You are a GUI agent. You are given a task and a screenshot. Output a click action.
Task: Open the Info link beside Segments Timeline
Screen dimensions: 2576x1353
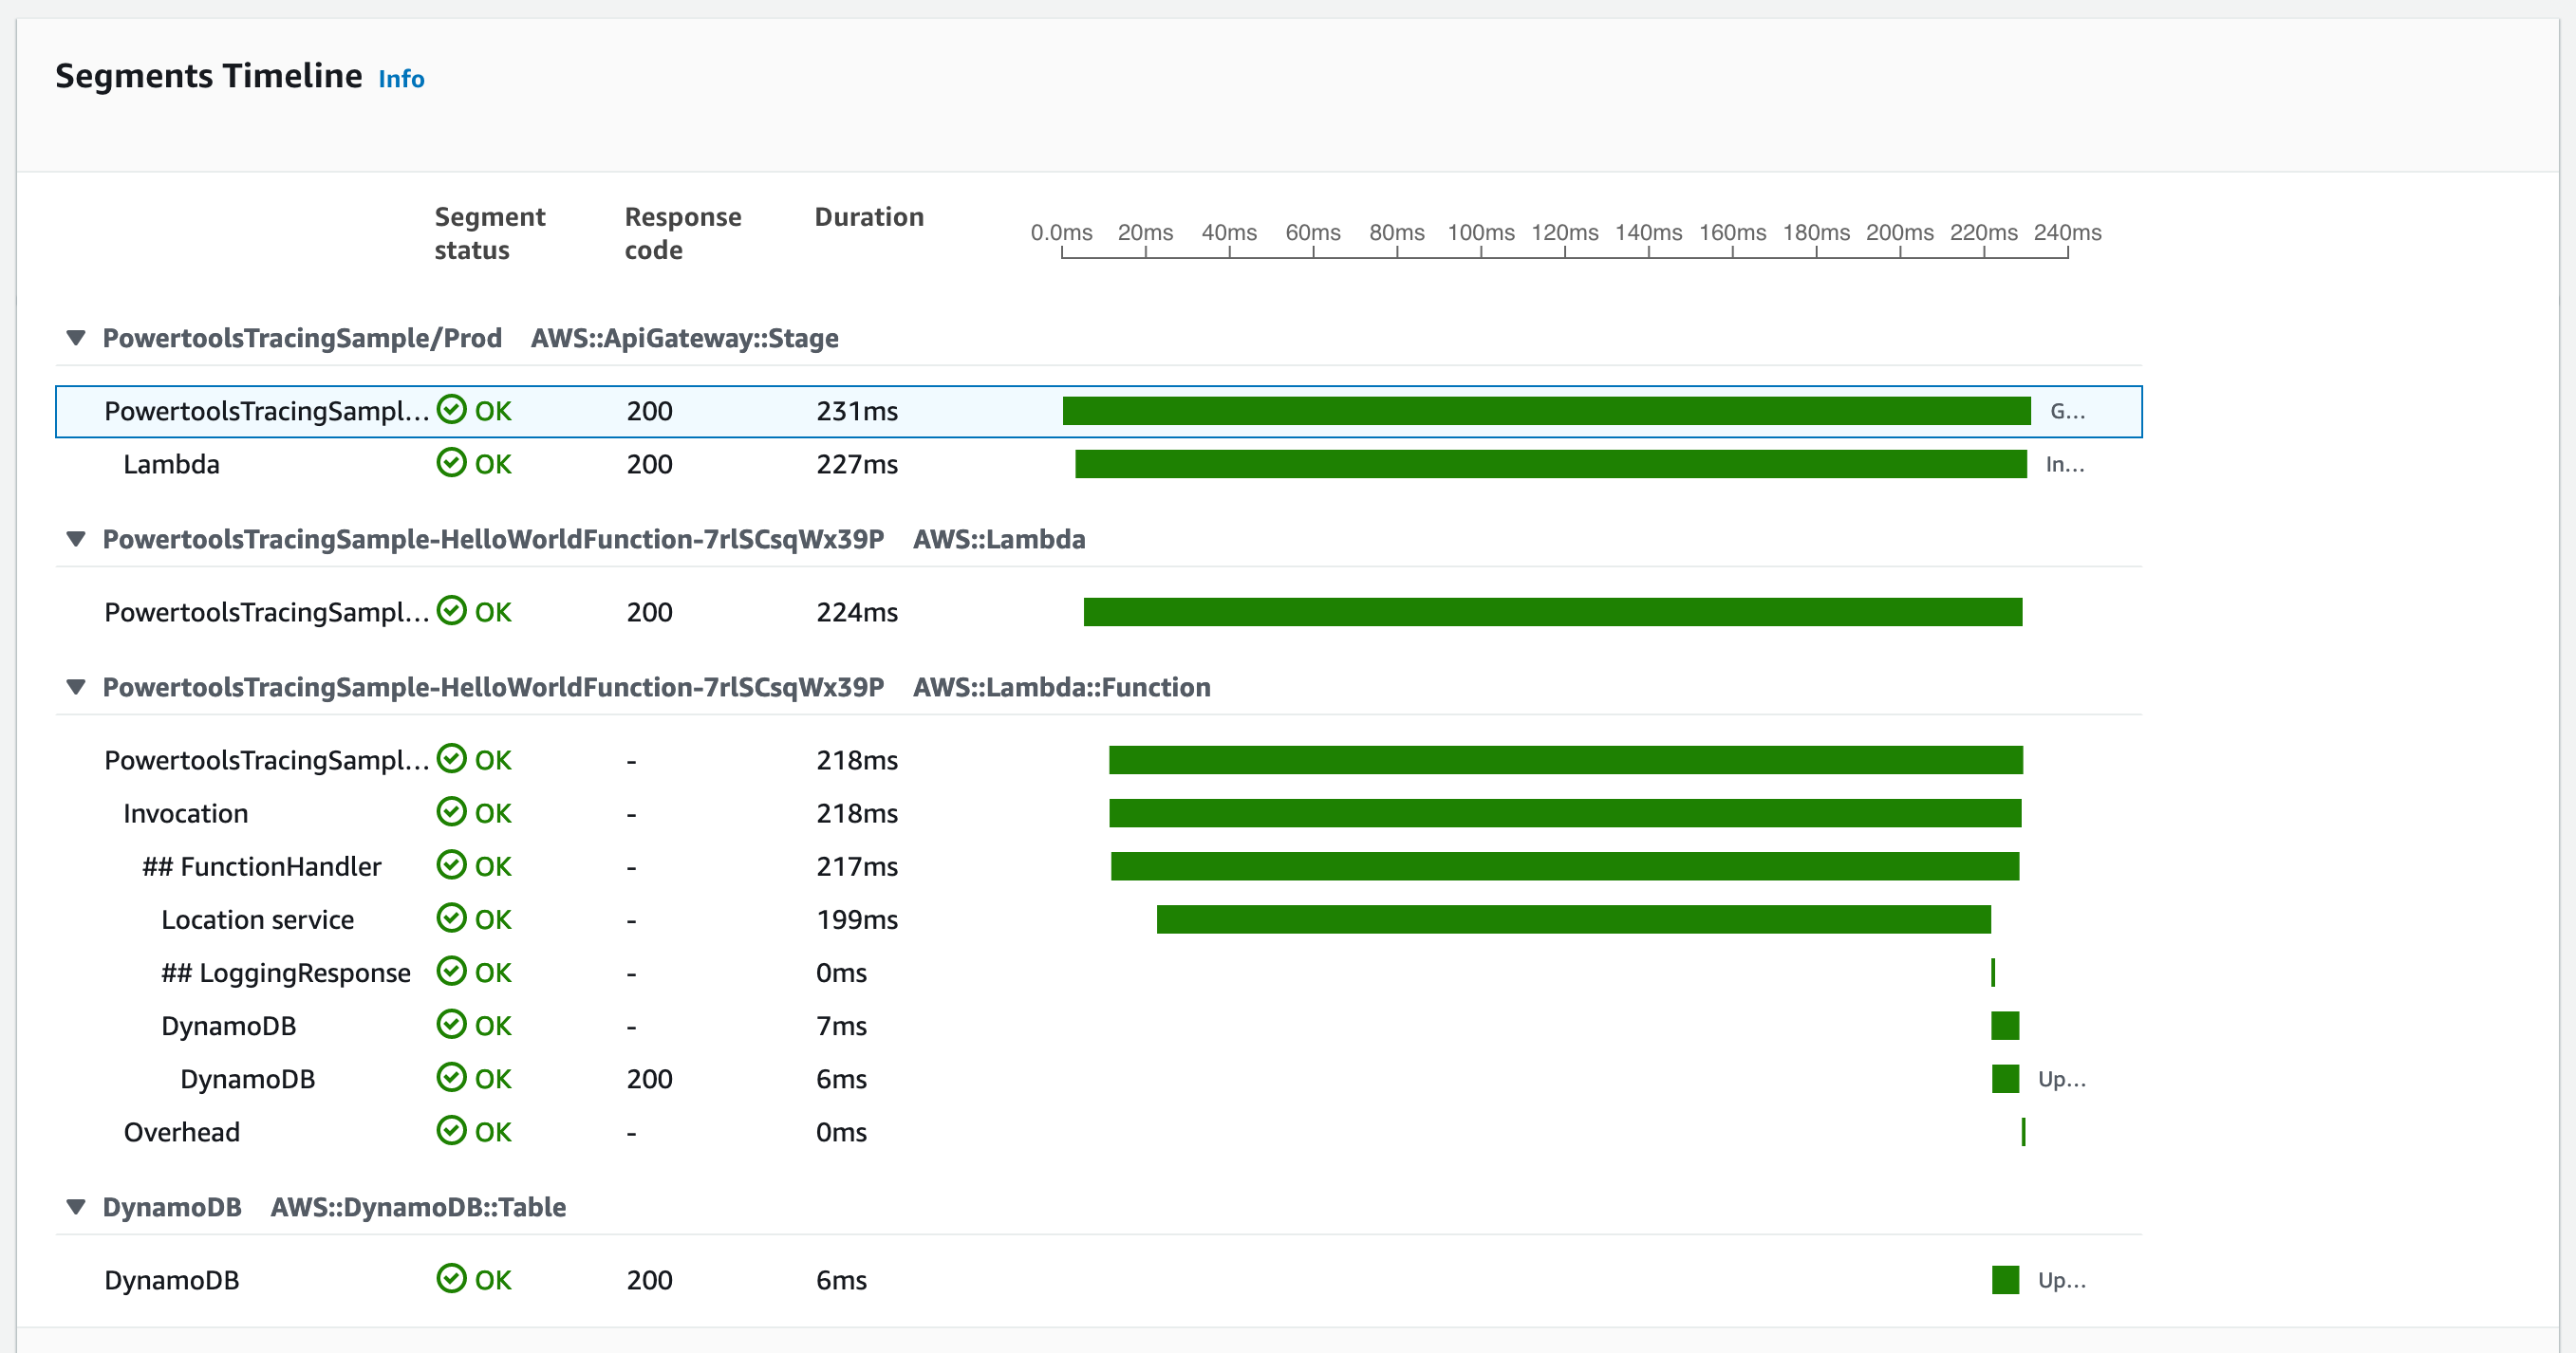(401, 79)
